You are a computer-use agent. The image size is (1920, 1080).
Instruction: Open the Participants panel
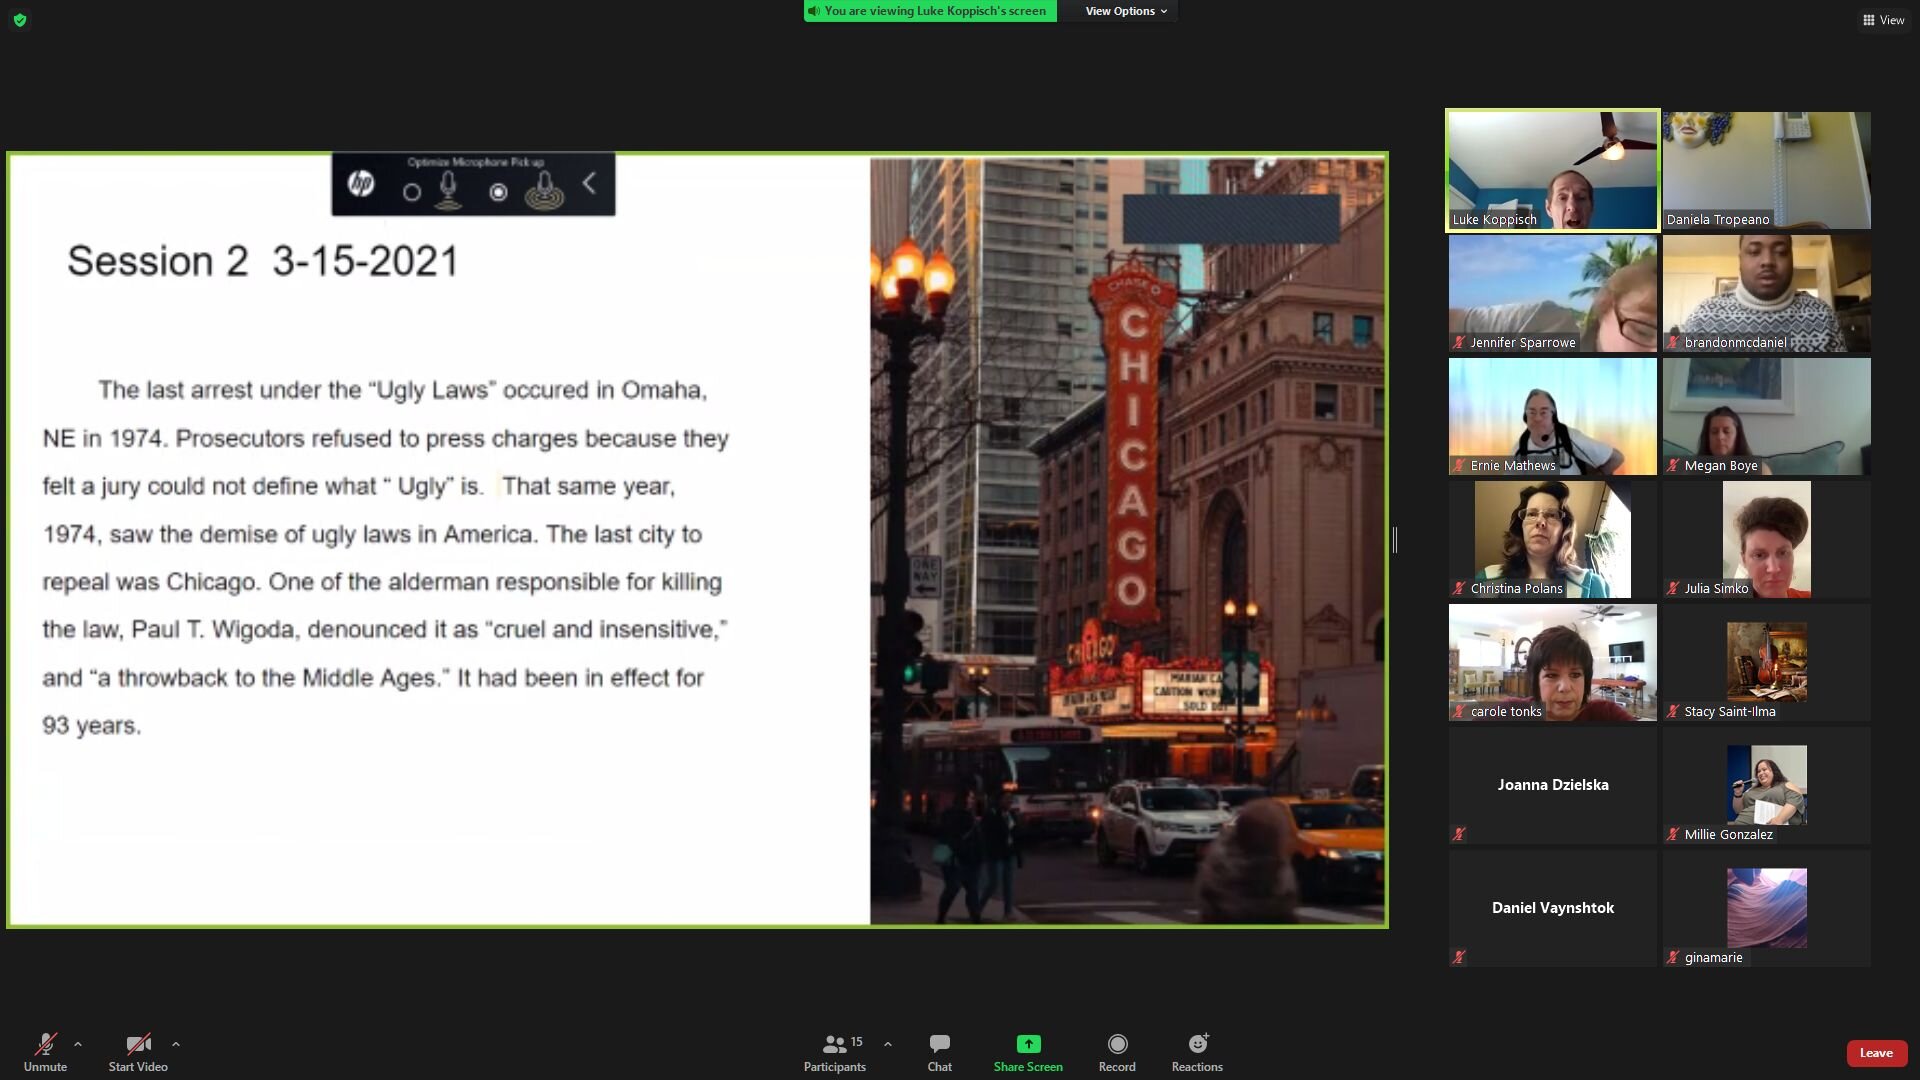[835, 1053]
